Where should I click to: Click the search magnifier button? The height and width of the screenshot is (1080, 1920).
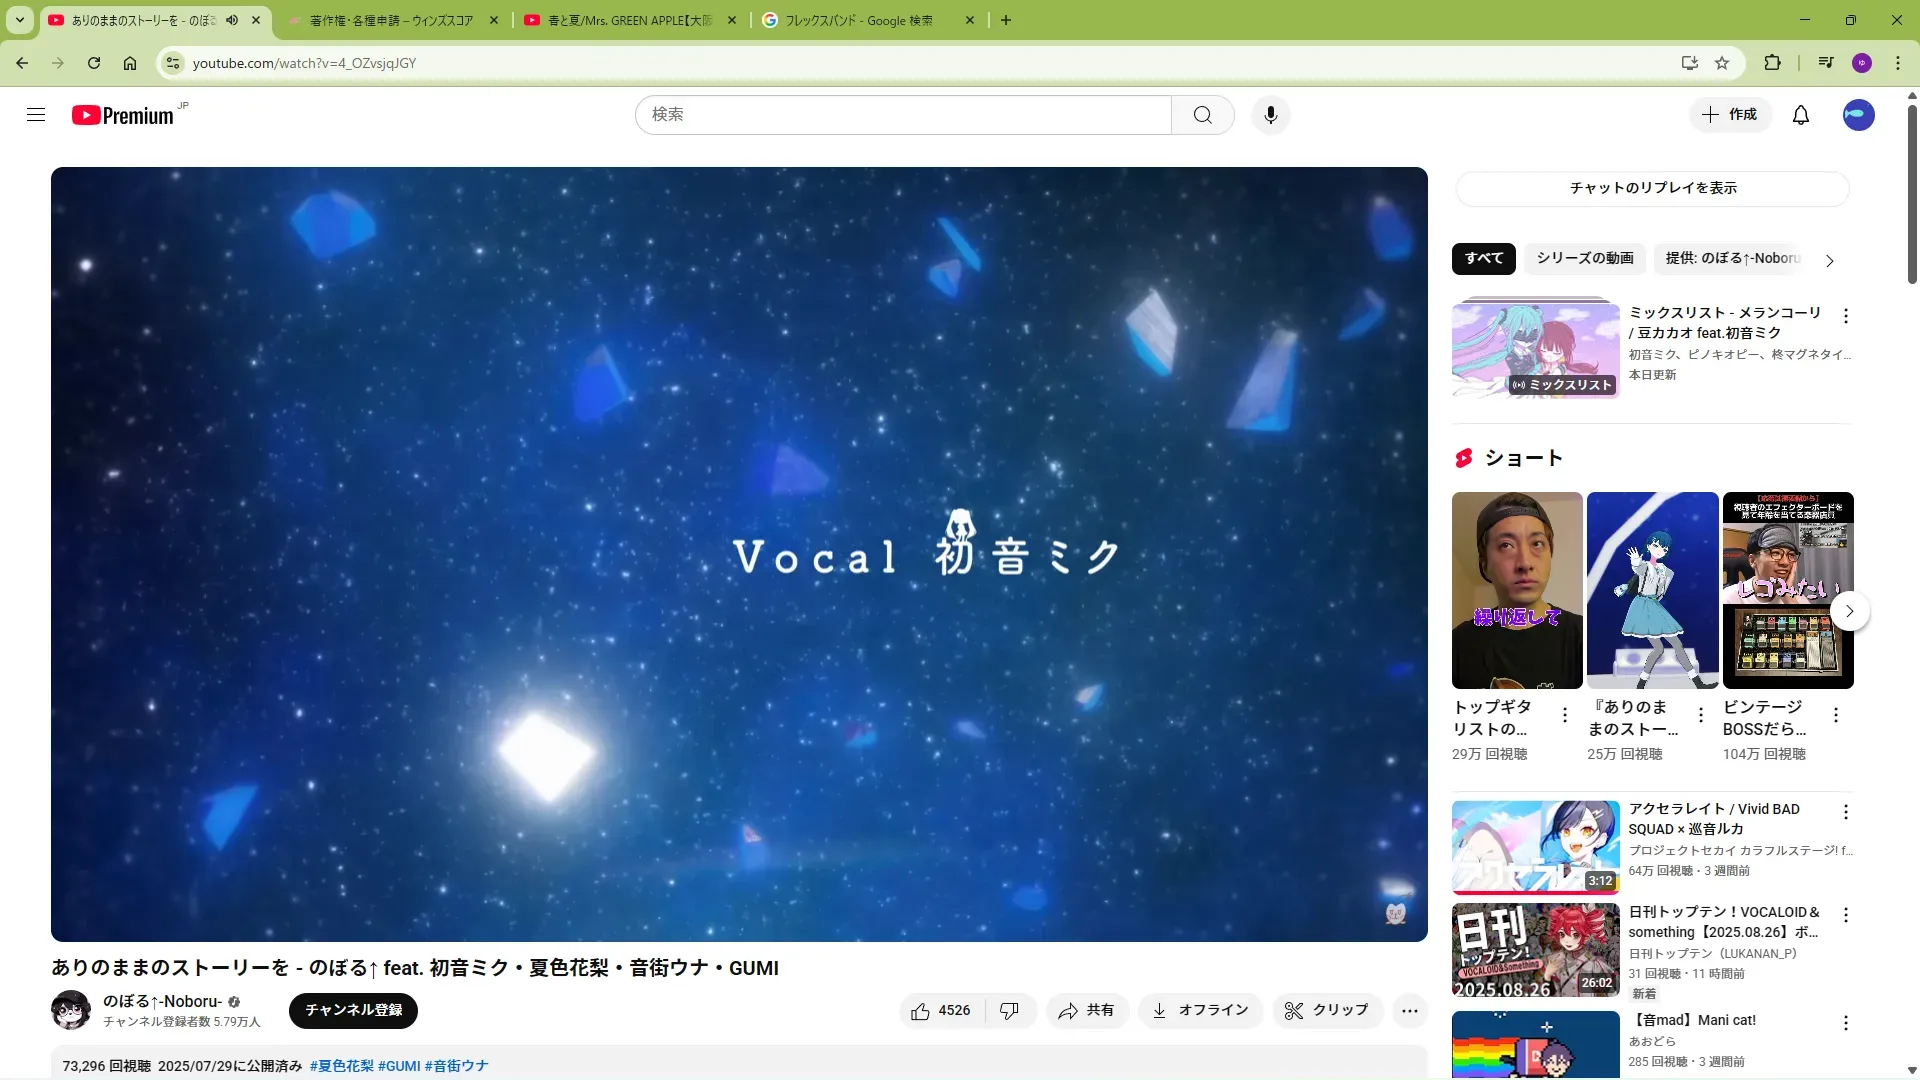coord(1202,115)
